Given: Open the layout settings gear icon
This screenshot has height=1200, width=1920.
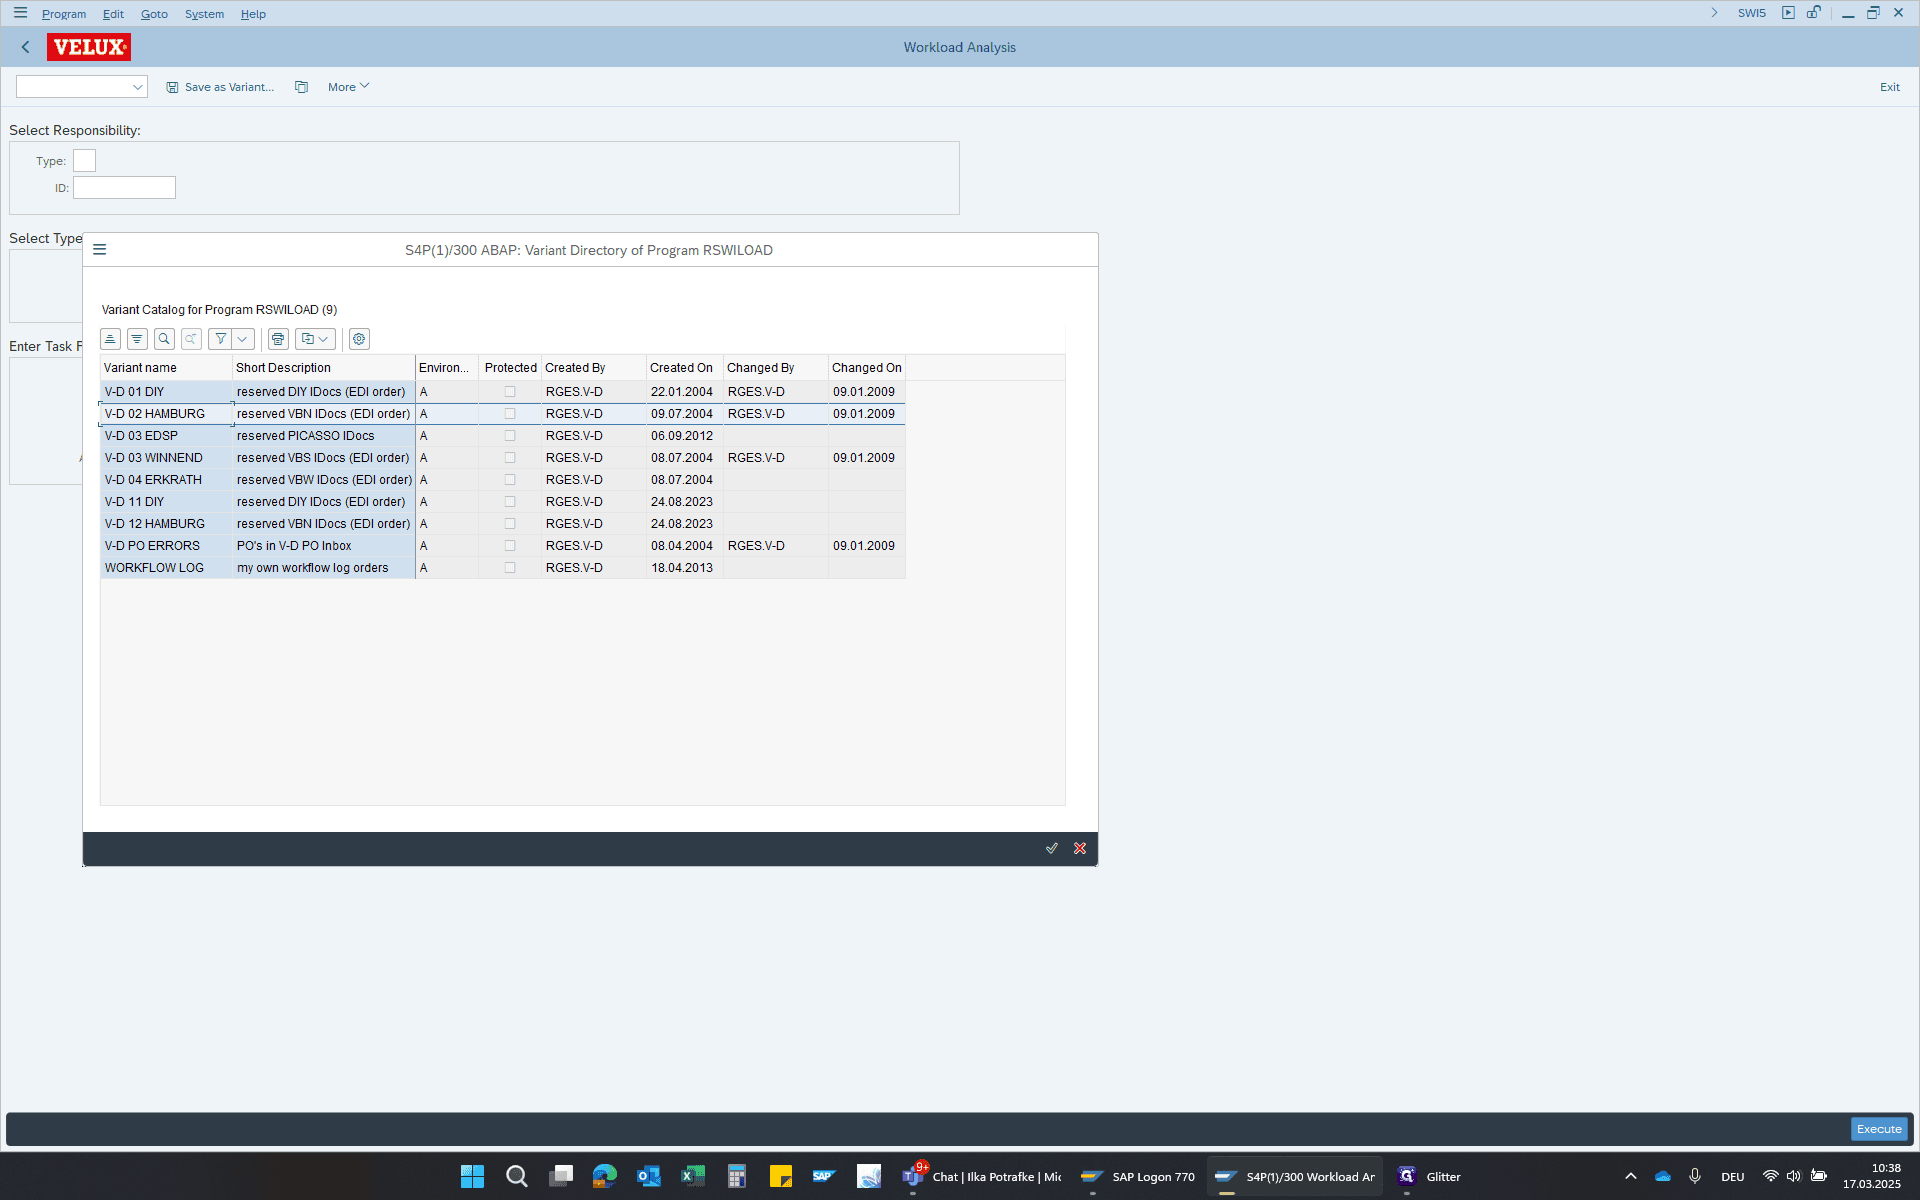Looking at the screenshot, I should click(x=359, y=339).
